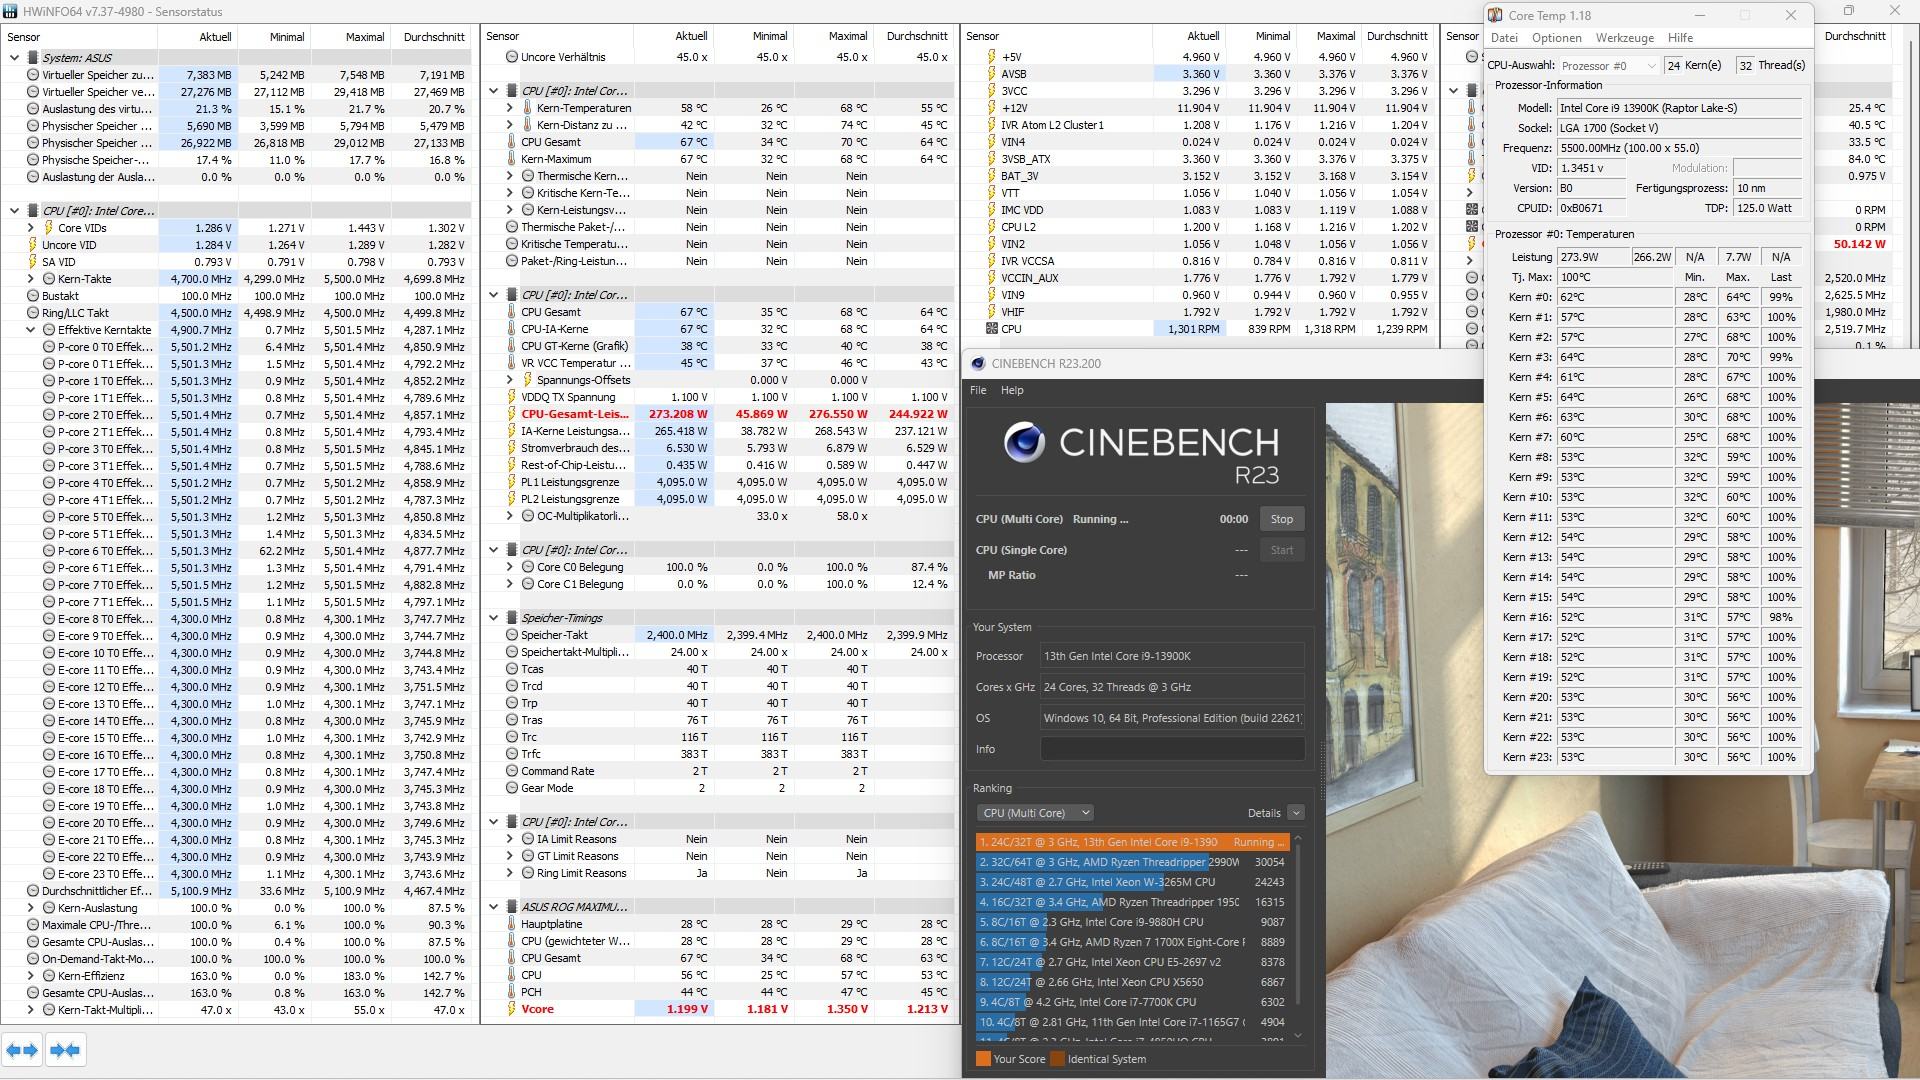Click the lightning icon next to Core VIDs

point(48,228)
